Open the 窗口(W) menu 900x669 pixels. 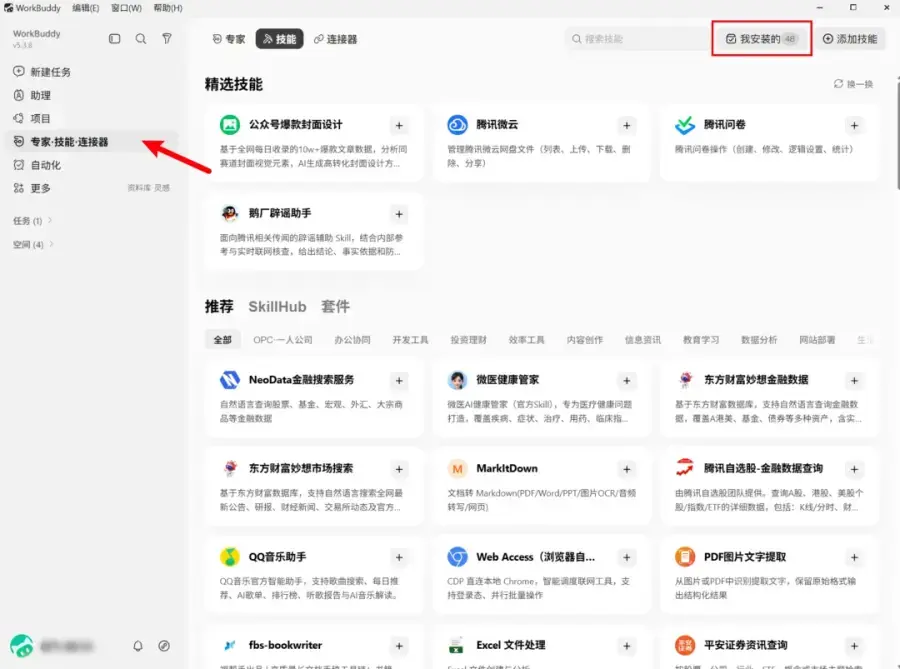point(126,8)
